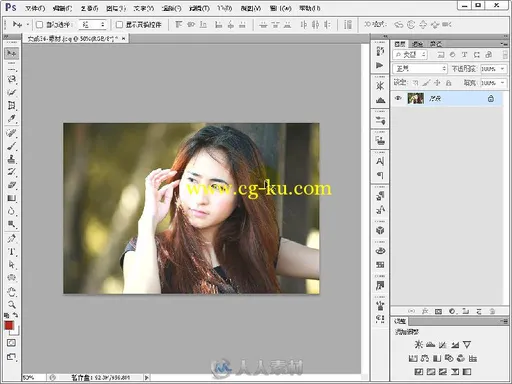
Task: Select the Pen tool
Action: (11, 238)
